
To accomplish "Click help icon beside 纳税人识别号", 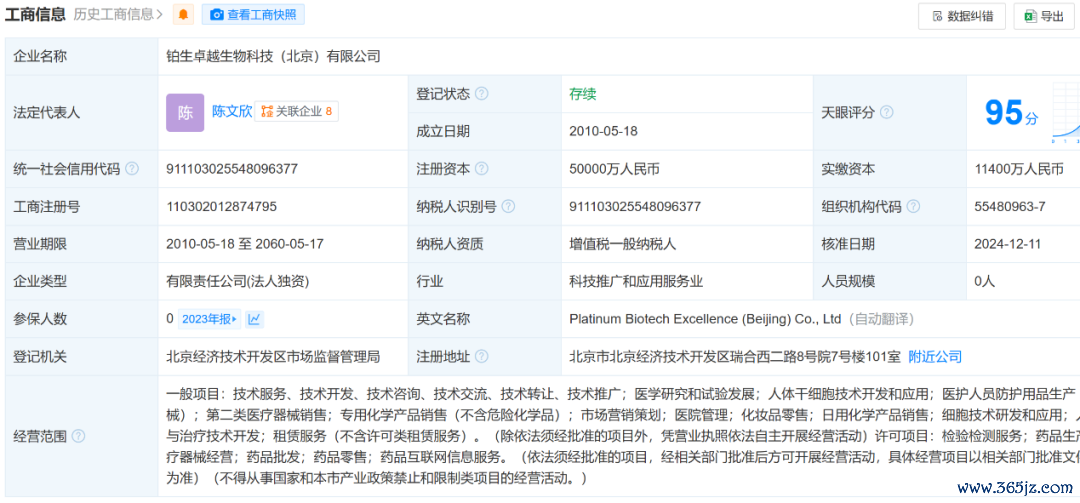I will [508, 207].
